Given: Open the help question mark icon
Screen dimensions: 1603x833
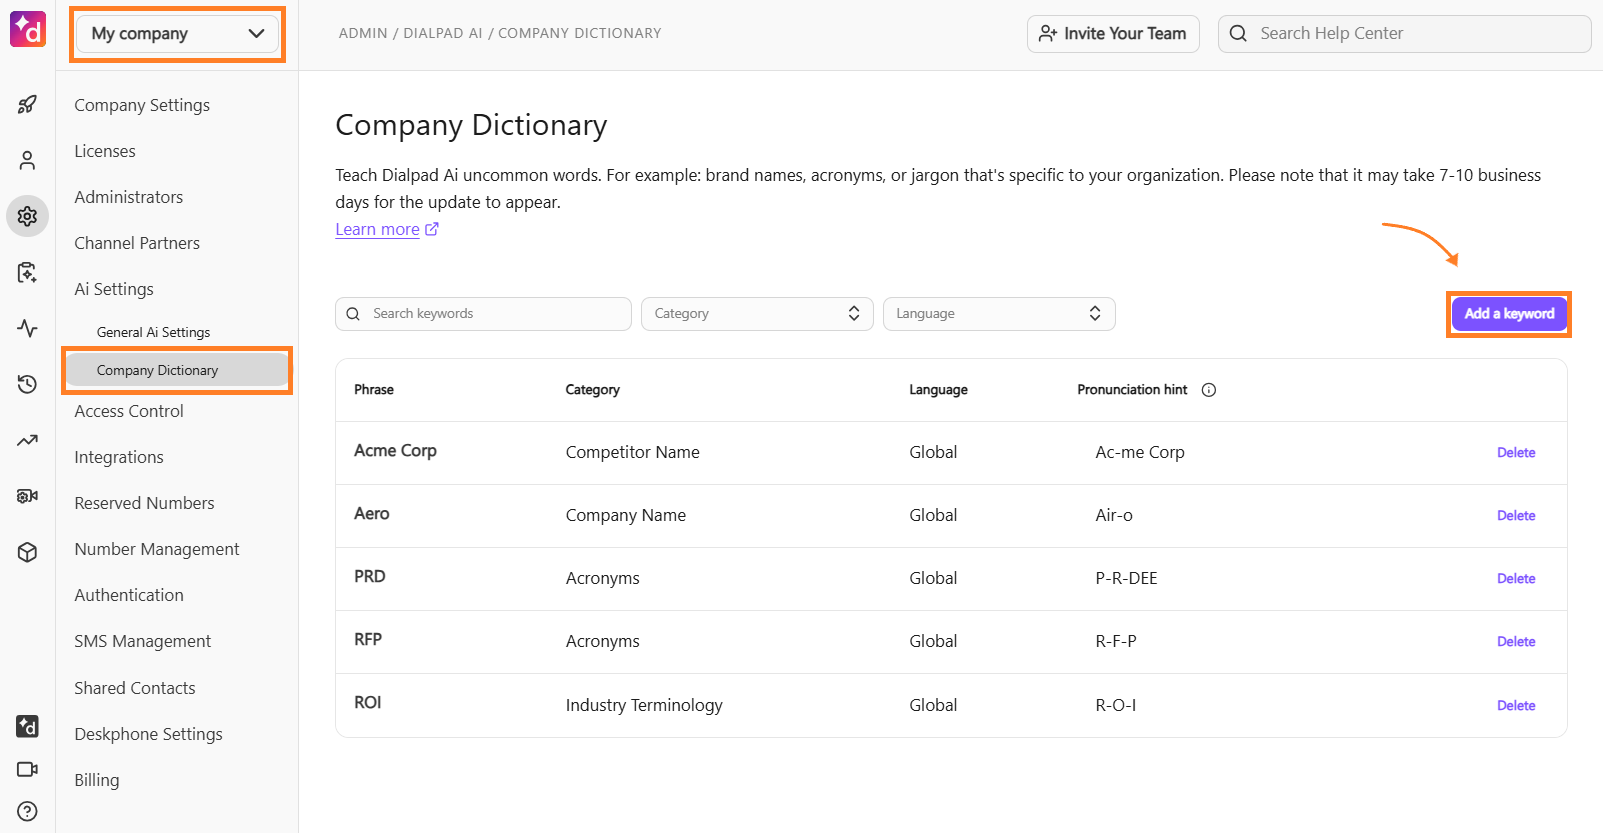Looking at the screenshot, I should tap(27, 811).
